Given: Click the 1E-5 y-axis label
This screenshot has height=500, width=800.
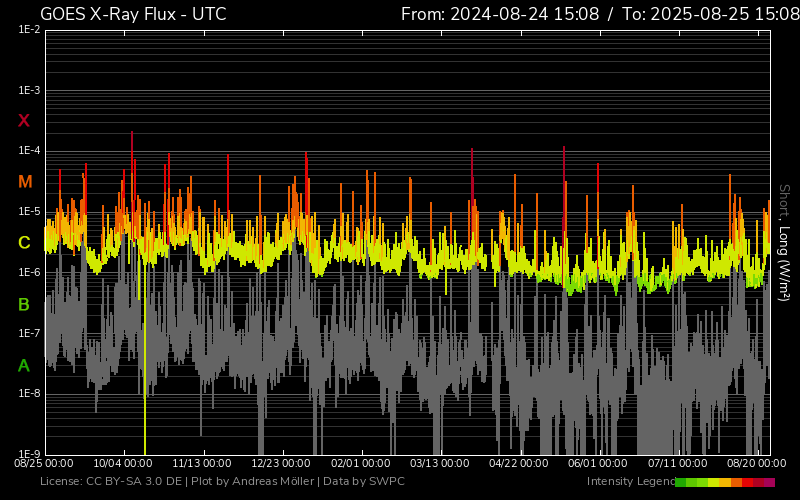Looking at the screenshot, I should (29, 212).
